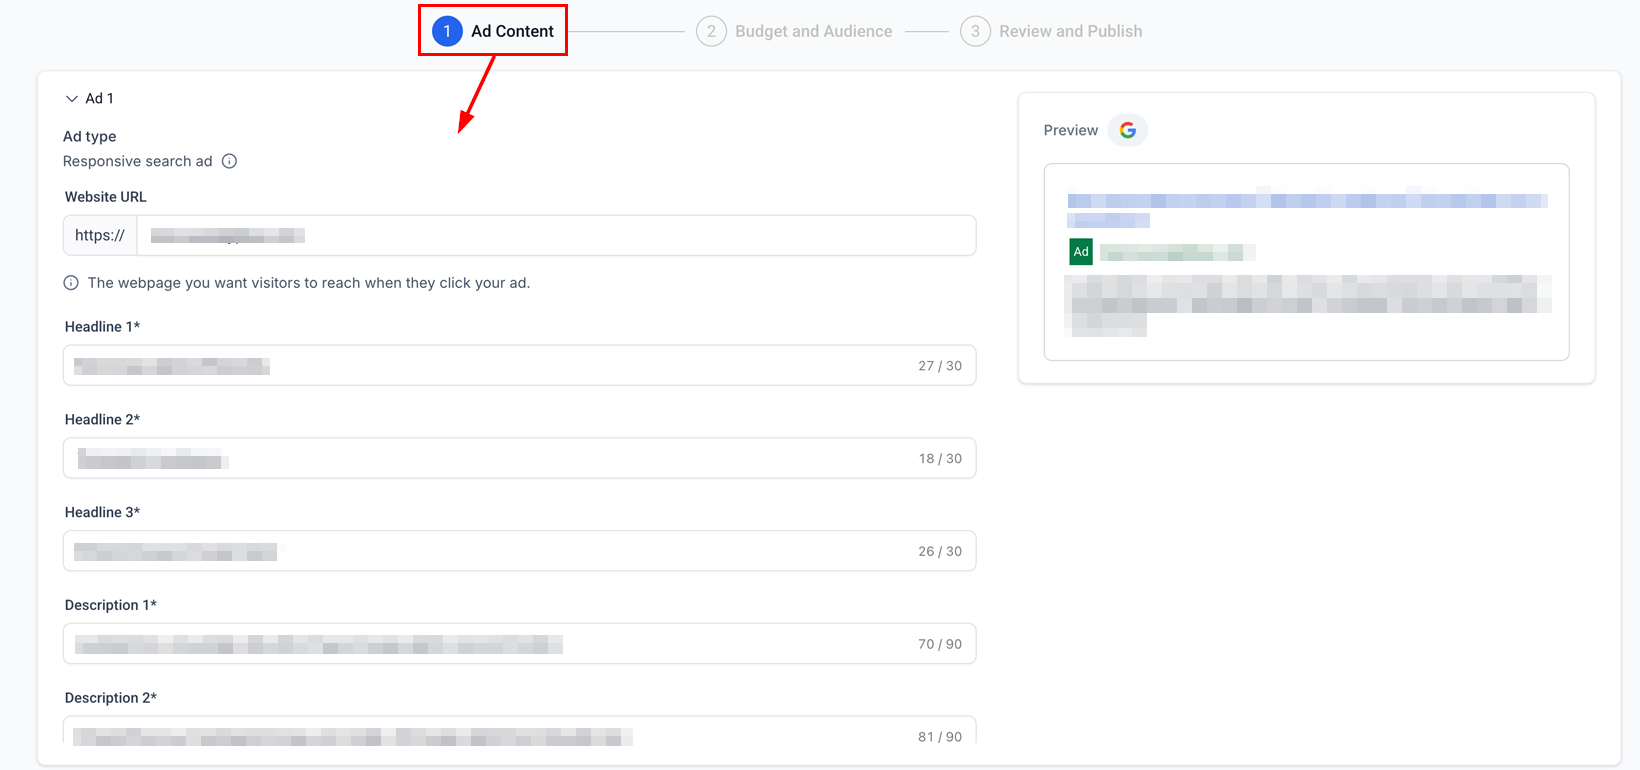Screen dimensions: 1640x770
Task: Click the 'Ad type' label
Action: [90, 136]
